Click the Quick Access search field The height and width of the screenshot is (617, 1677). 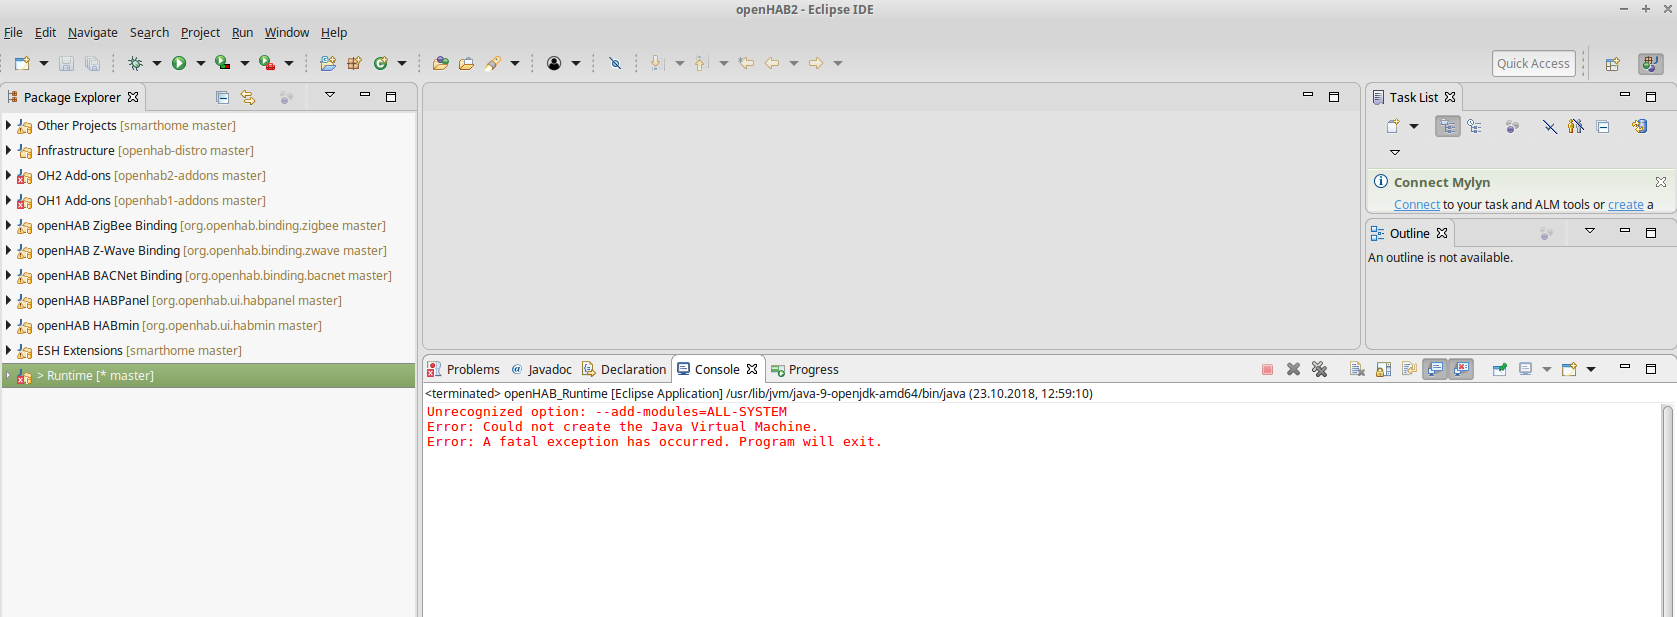pyautogui.click(x=1533, y=63)
